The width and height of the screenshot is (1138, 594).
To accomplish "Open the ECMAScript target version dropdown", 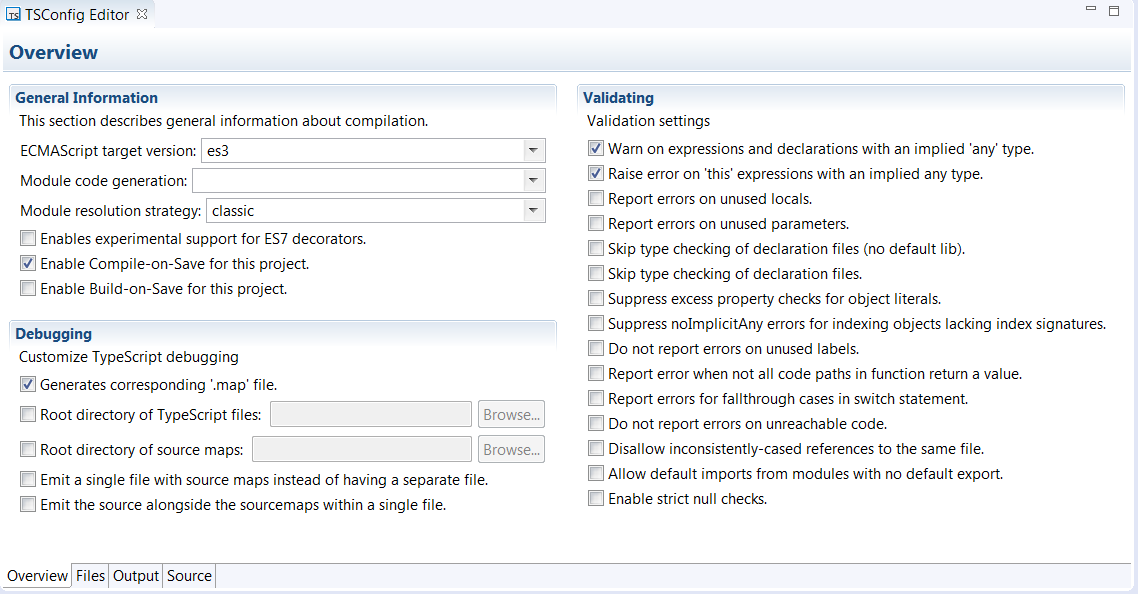I will (x=534, y=150).
